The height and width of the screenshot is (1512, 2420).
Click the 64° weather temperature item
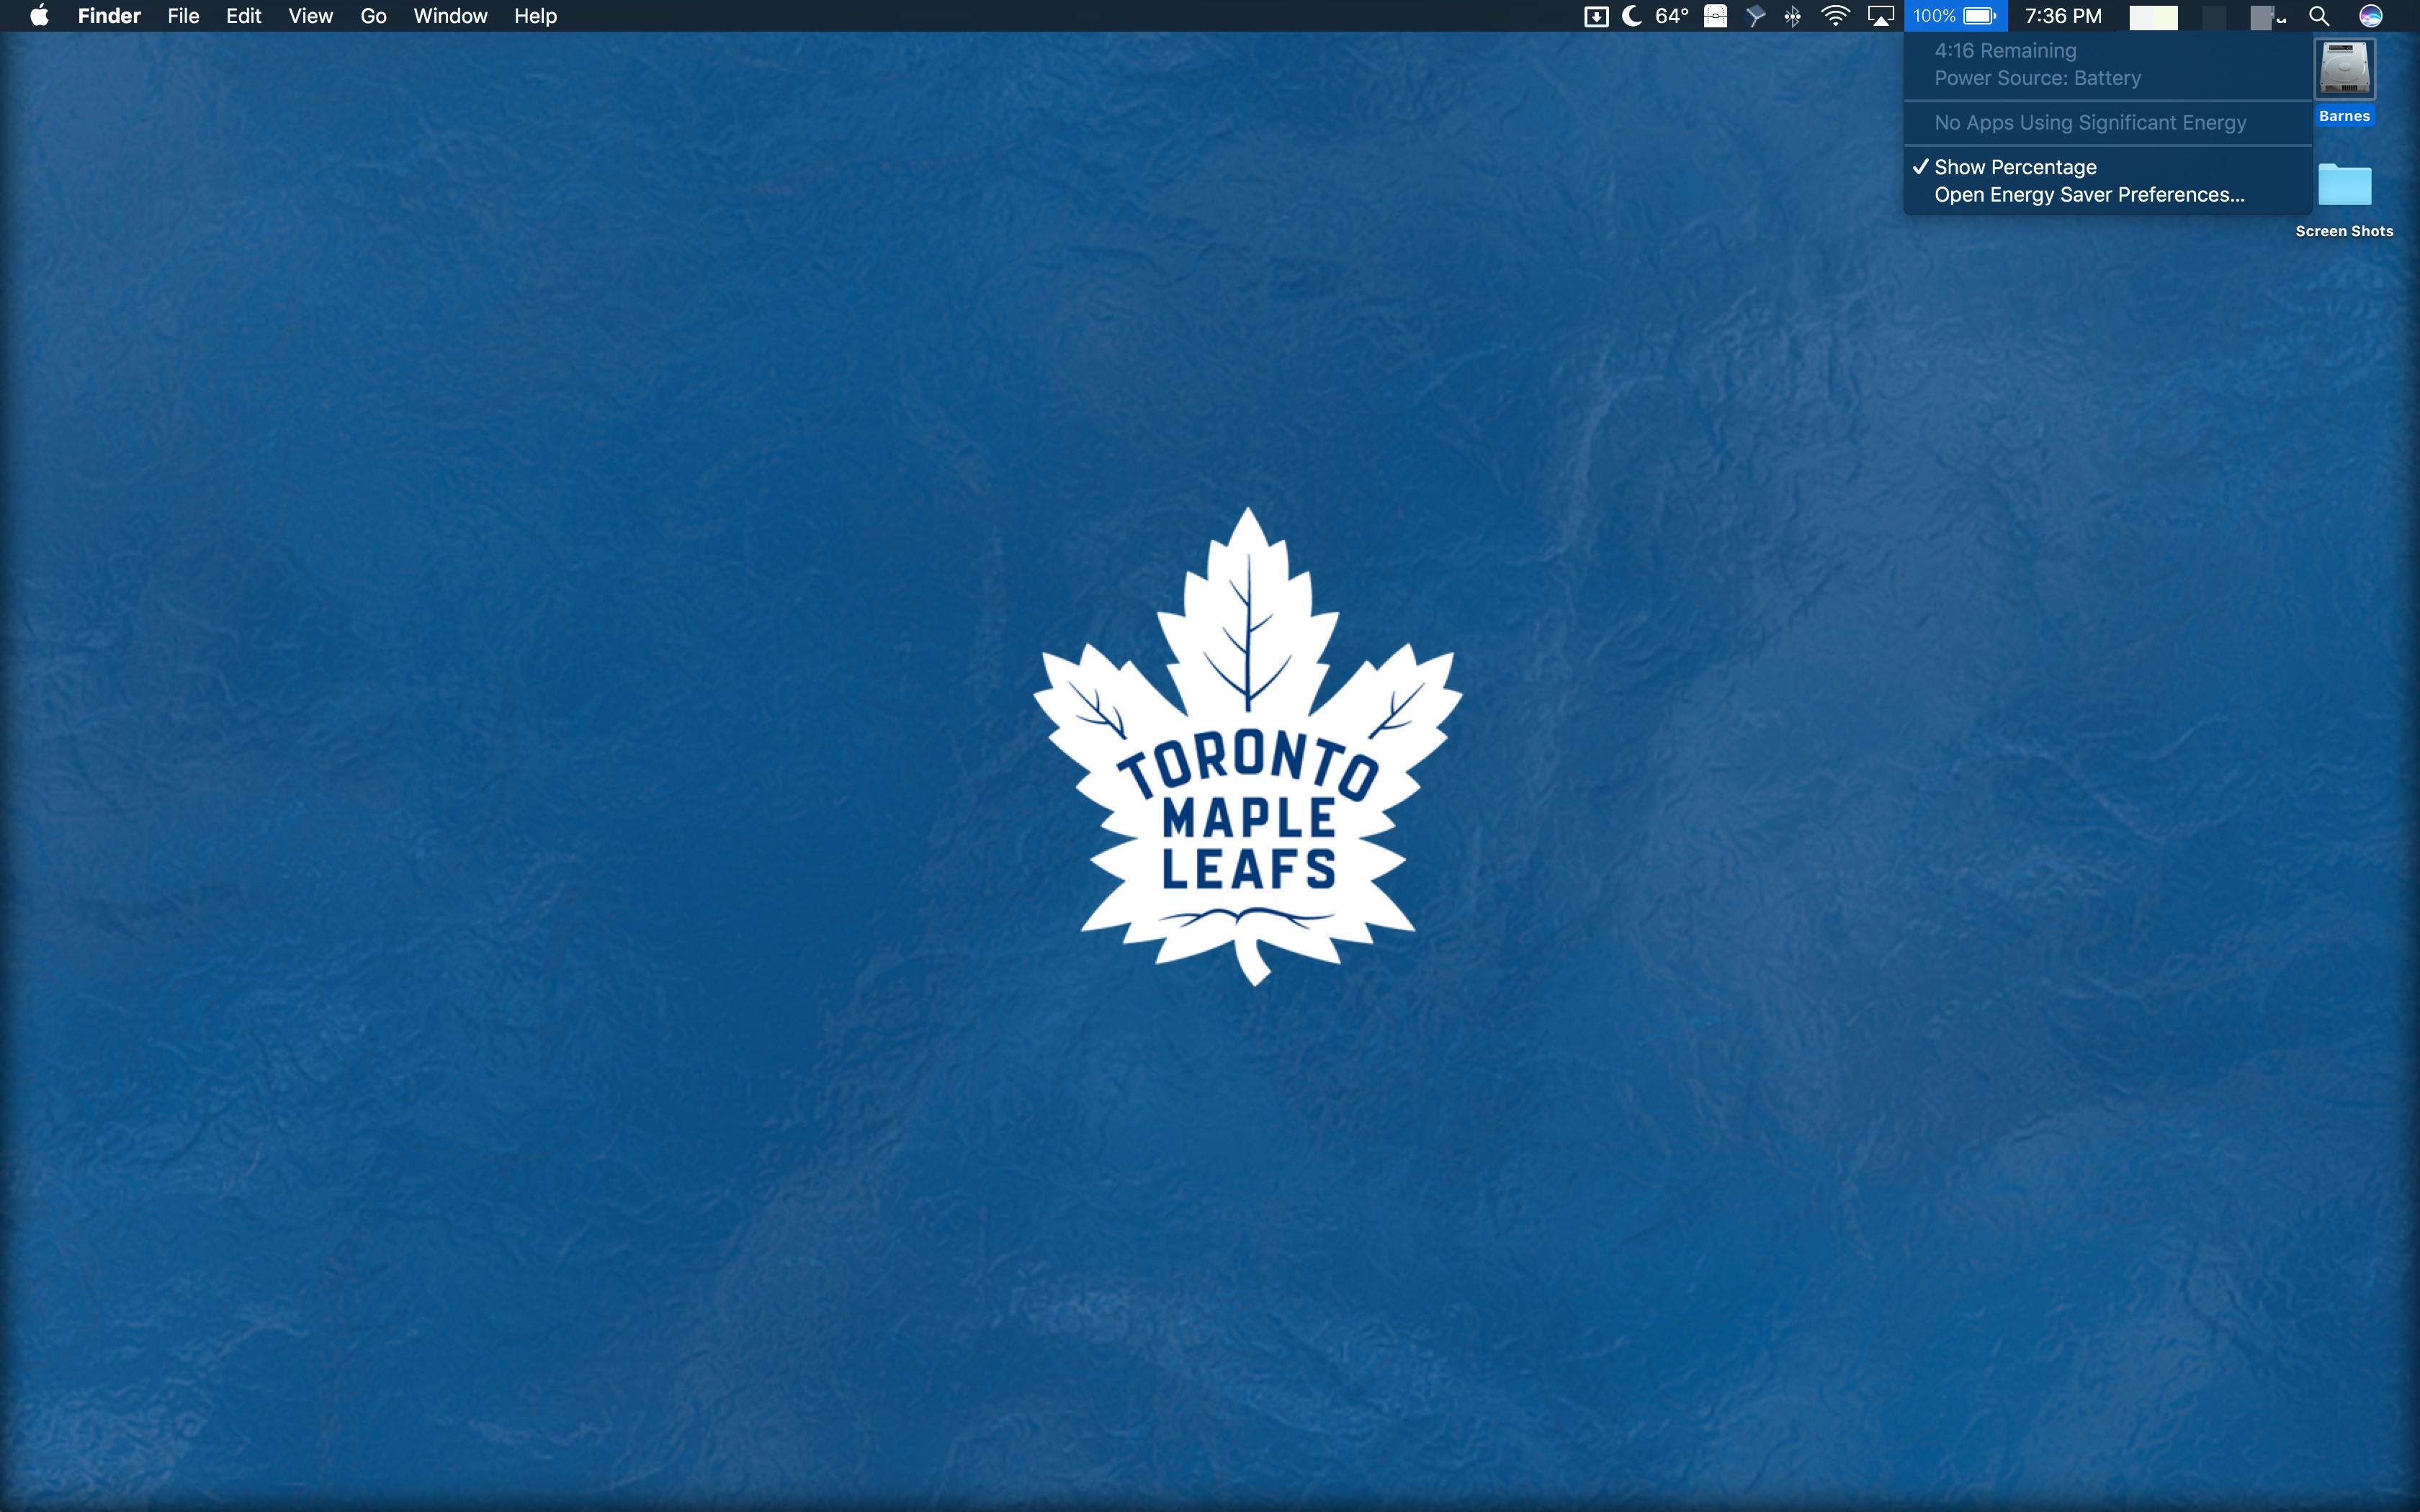[x=1671, y=16]
